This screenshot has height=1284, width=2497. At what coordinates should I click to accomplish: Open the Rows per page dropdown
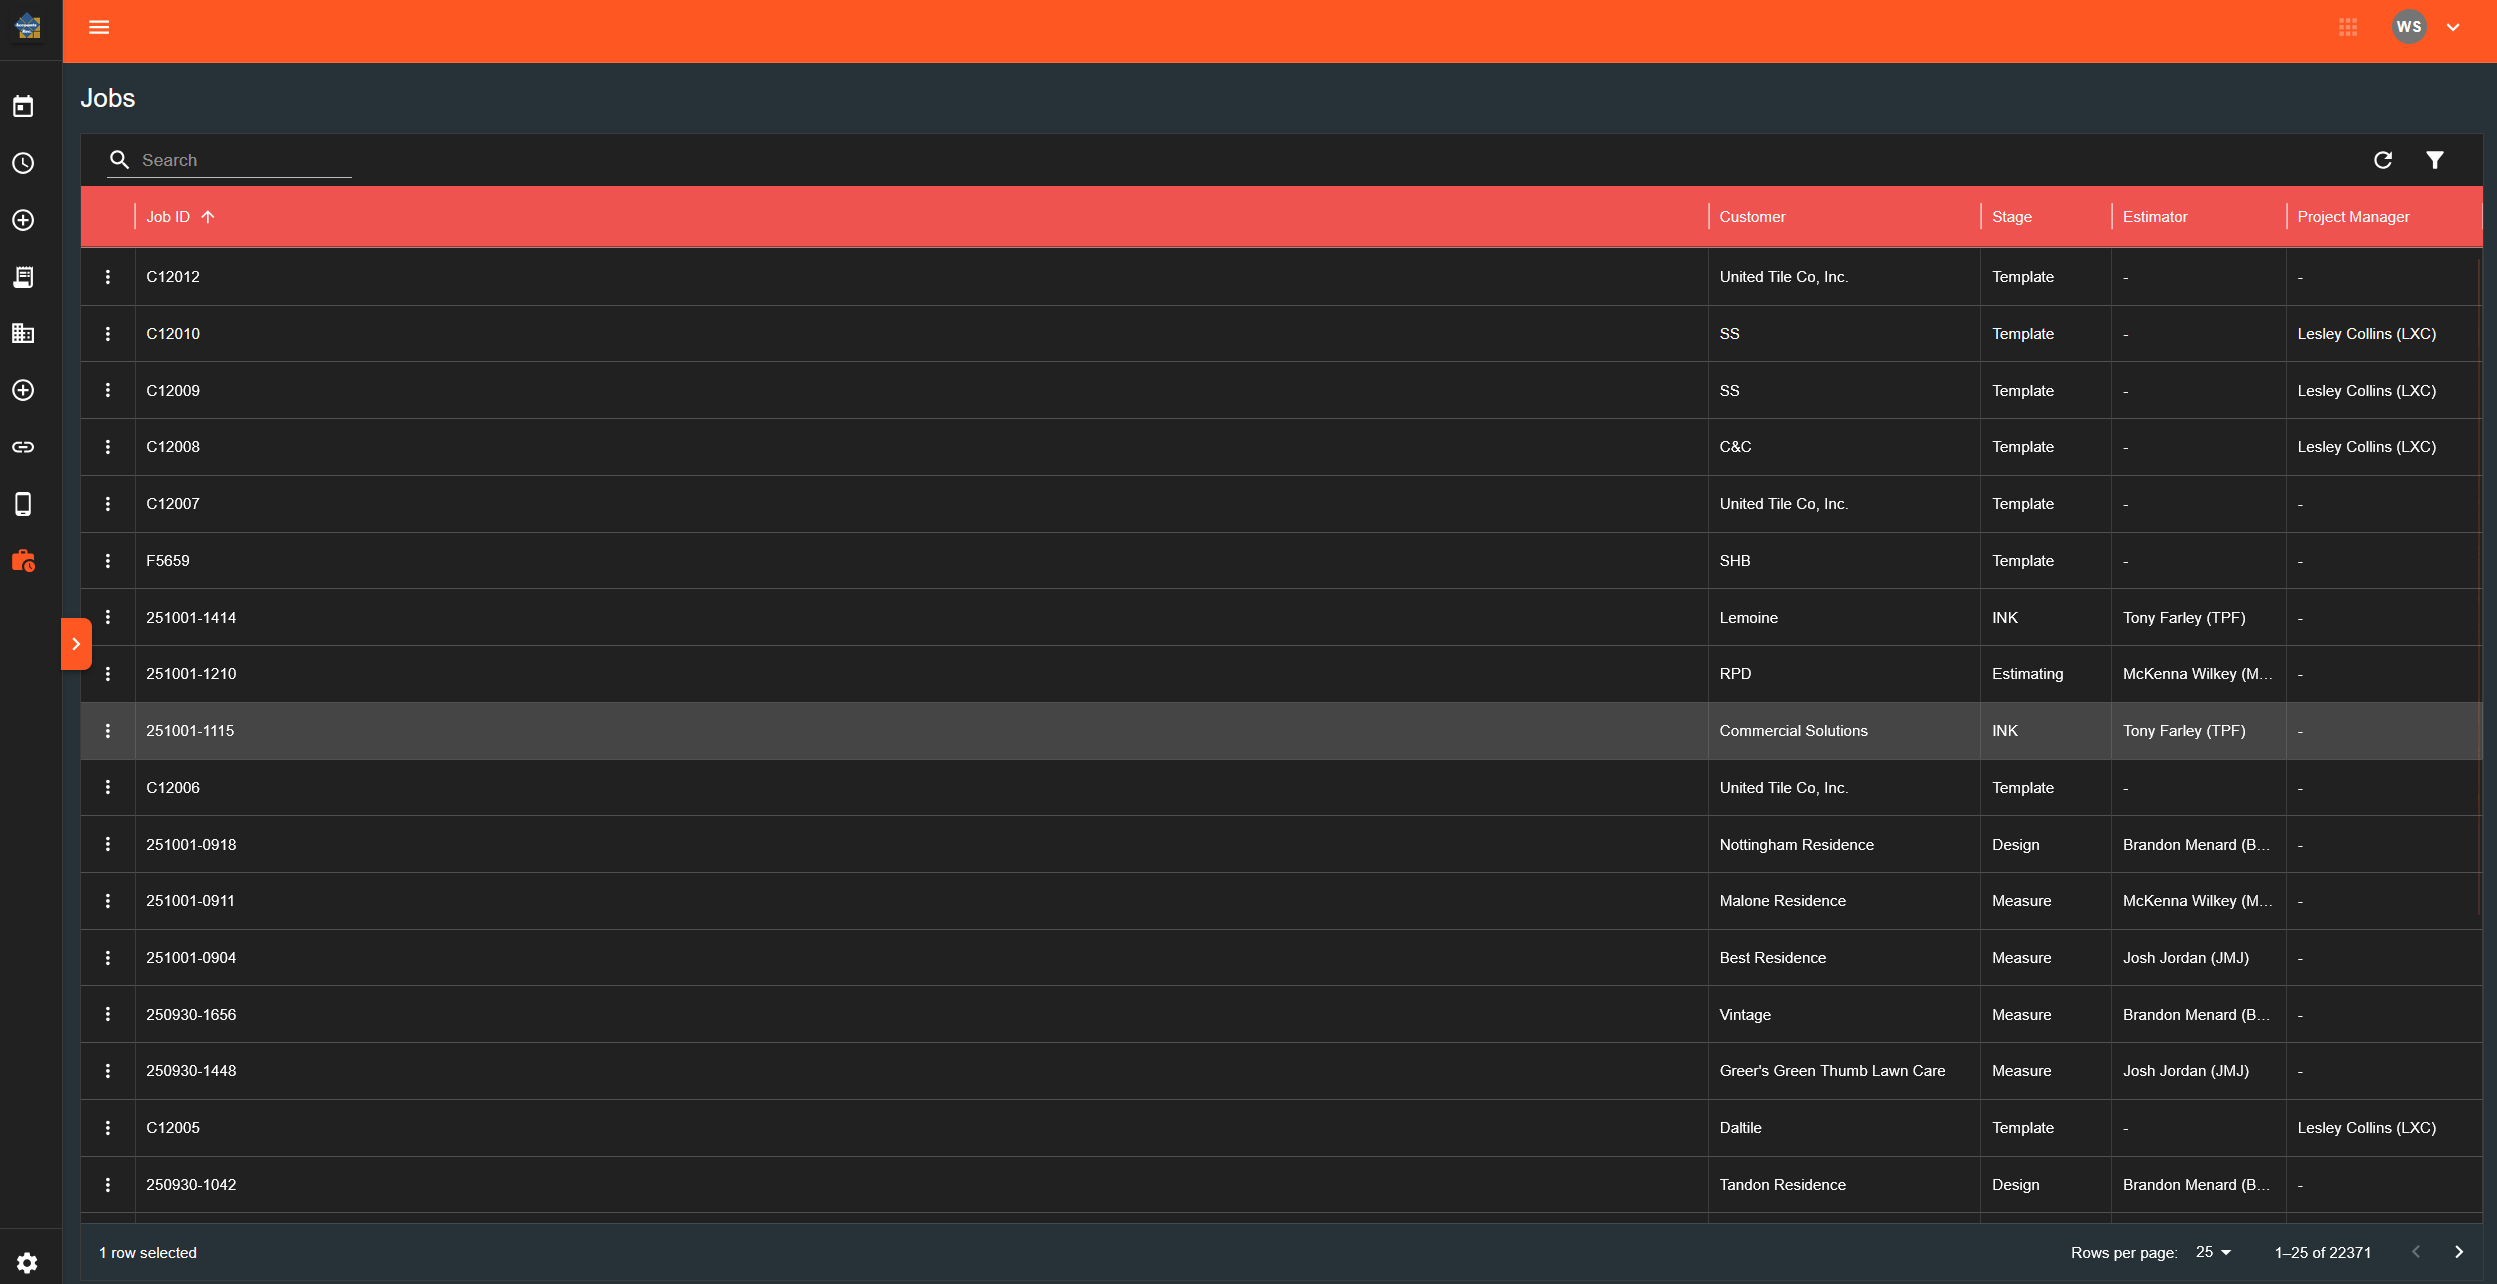2212,1252
